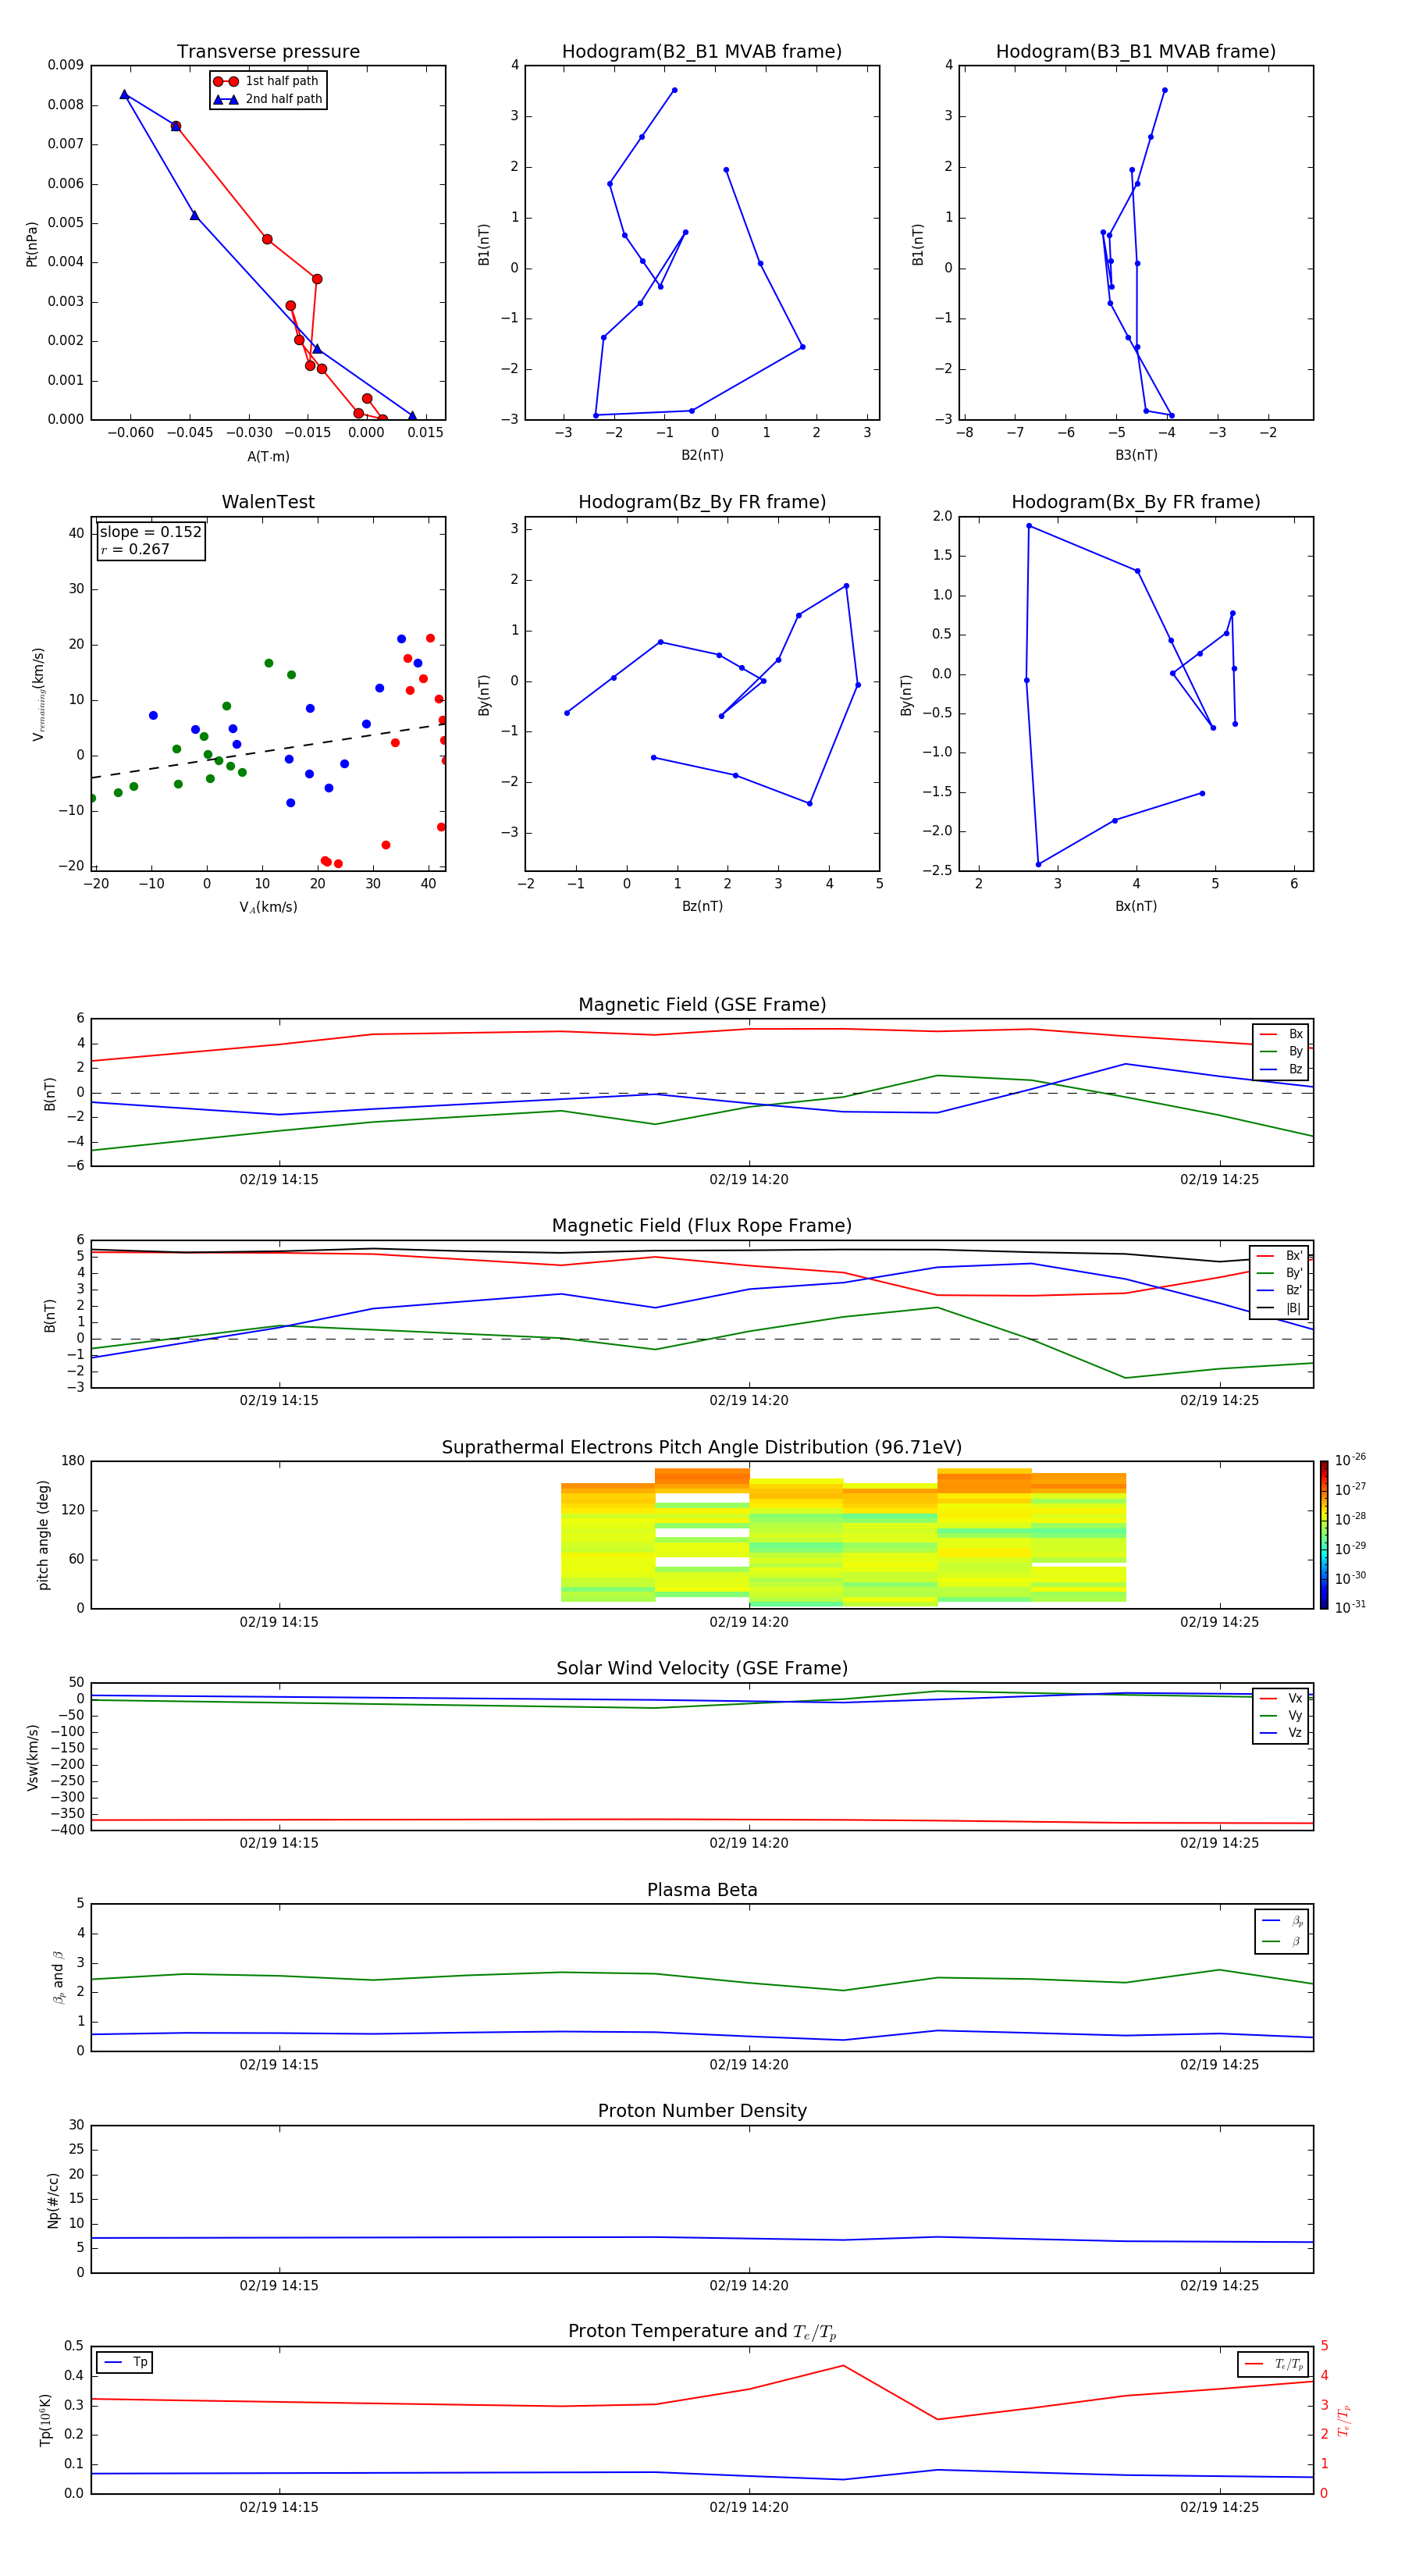Viewport: 1405px width, 2576px height.
Task: Select the Bz' legend entry in Flux Rope panel
Action: click(x=1280, y=1290)
